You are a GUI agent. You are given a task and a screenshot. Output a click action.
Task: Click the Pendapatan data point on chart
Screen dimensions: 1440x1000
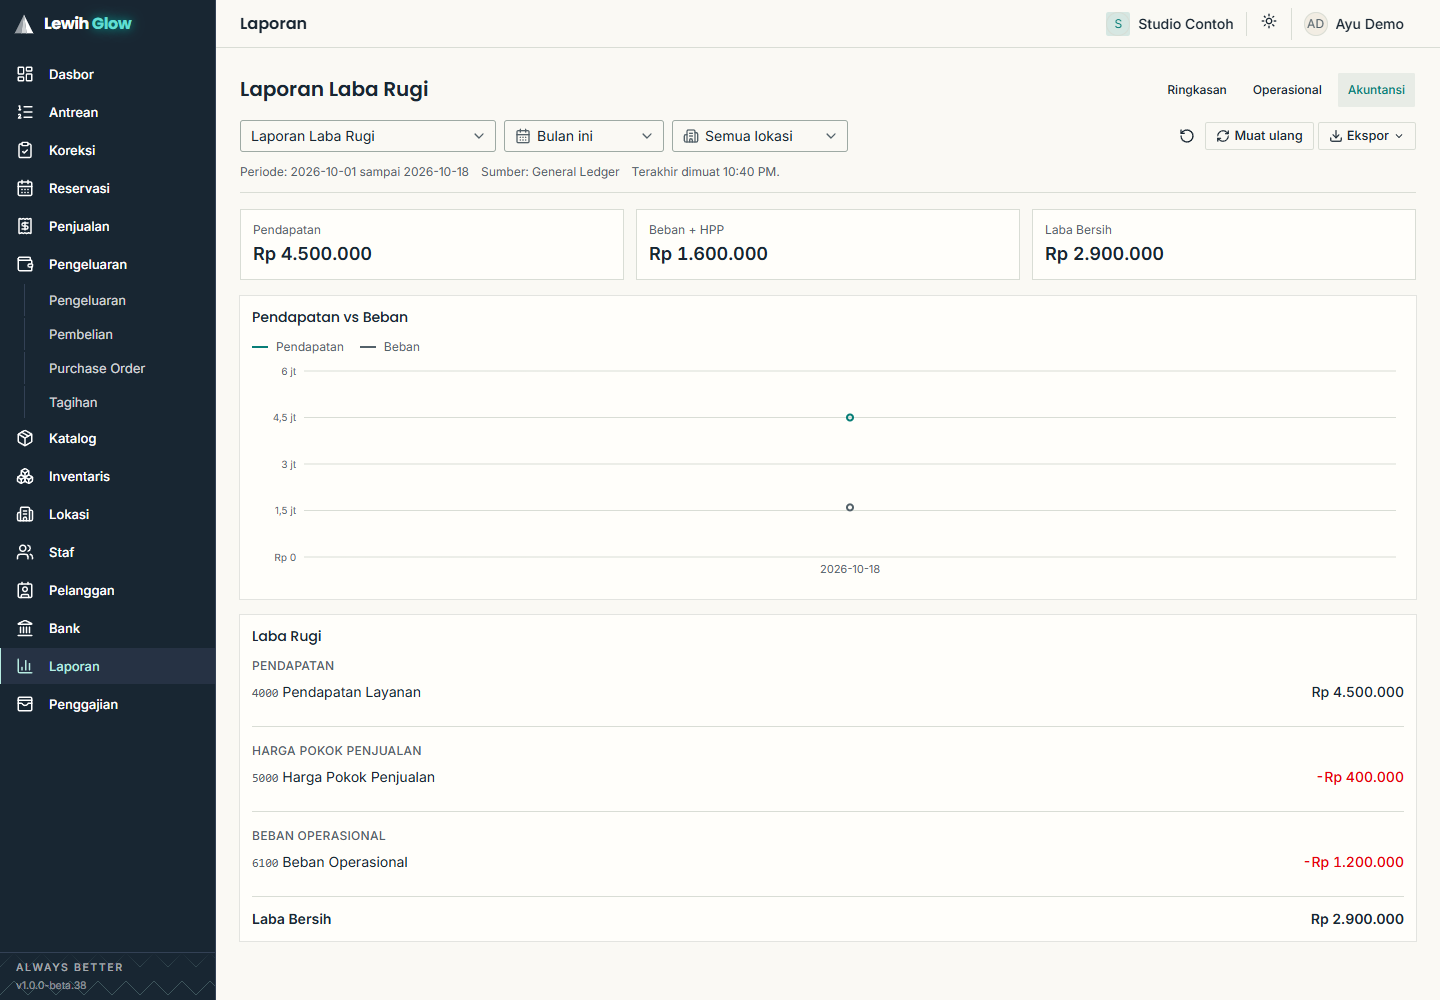pos(850,417)
